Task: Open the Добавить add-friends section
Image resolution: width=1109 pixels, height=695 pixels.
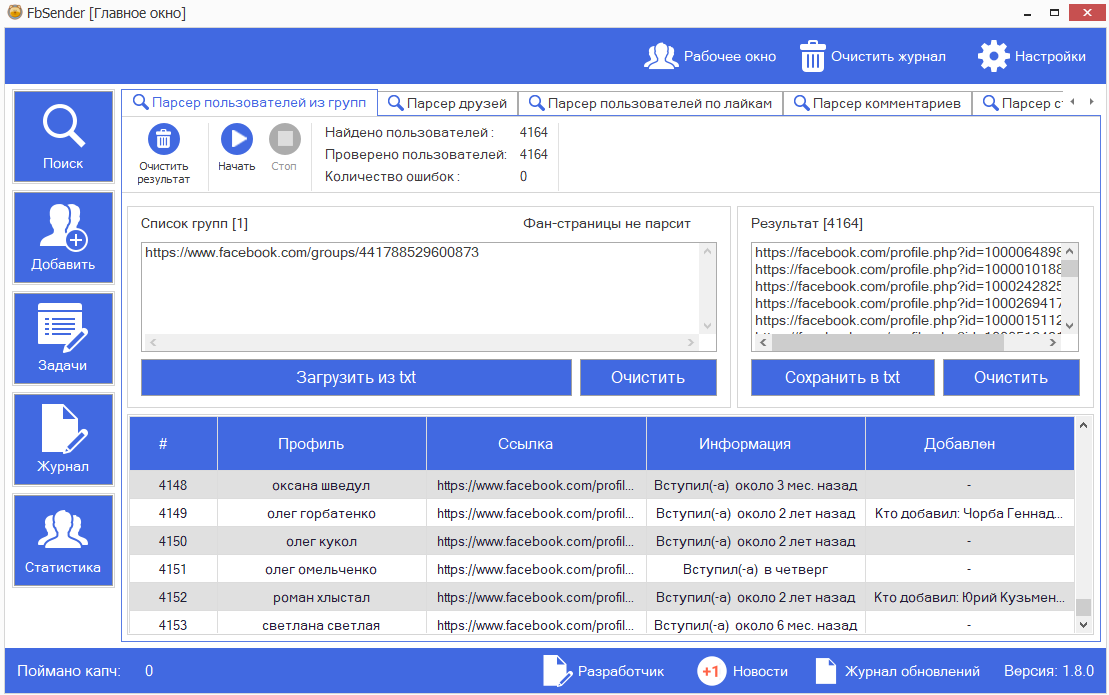Action: [x=63, y=238]
